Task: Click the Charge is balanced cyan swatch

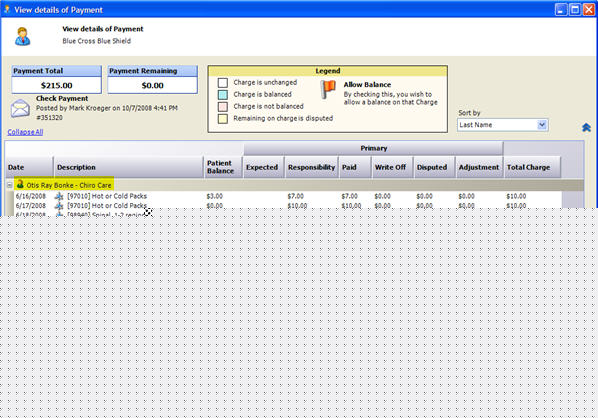Action: pos(223,95)
